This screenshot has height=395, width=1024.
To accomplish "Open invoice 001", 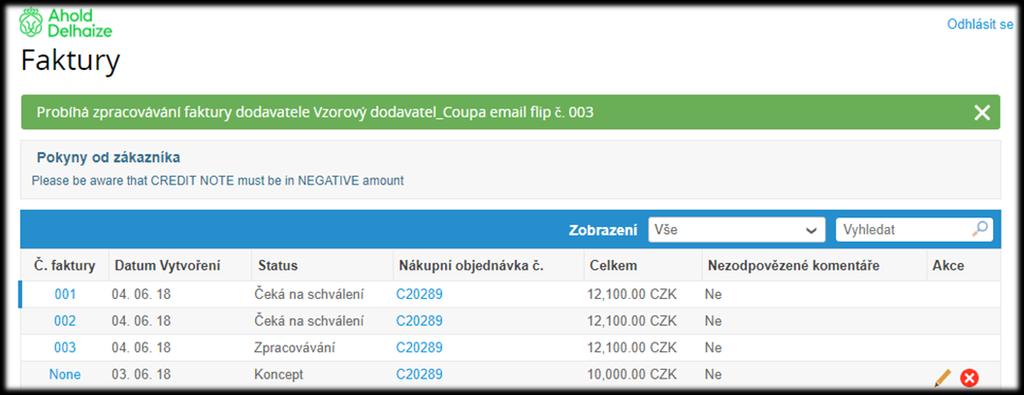I will (65, 294).
